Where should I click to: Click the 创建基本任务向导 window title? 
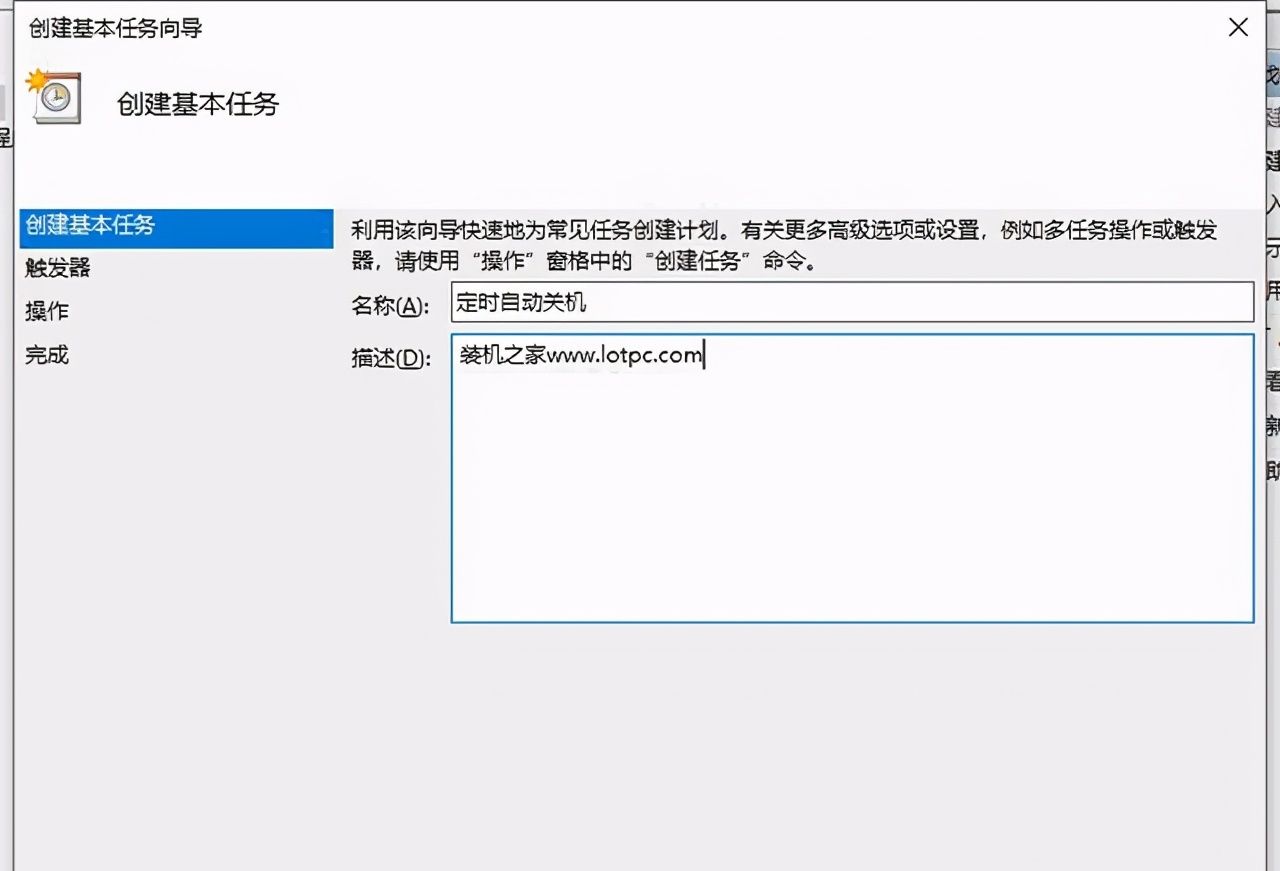[x=116, y=28]
